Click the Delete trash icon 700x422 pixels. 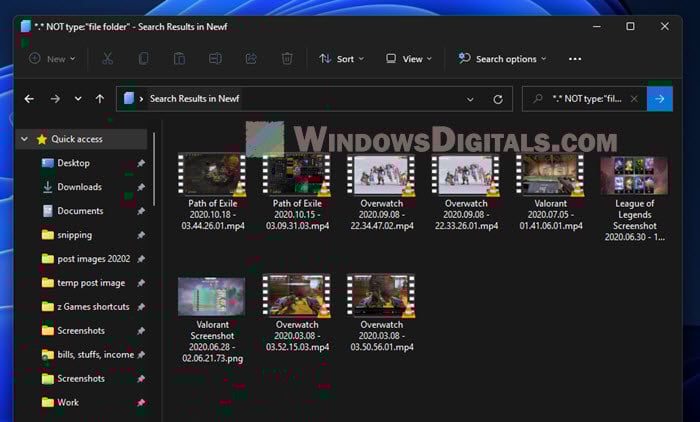point(287,58)
